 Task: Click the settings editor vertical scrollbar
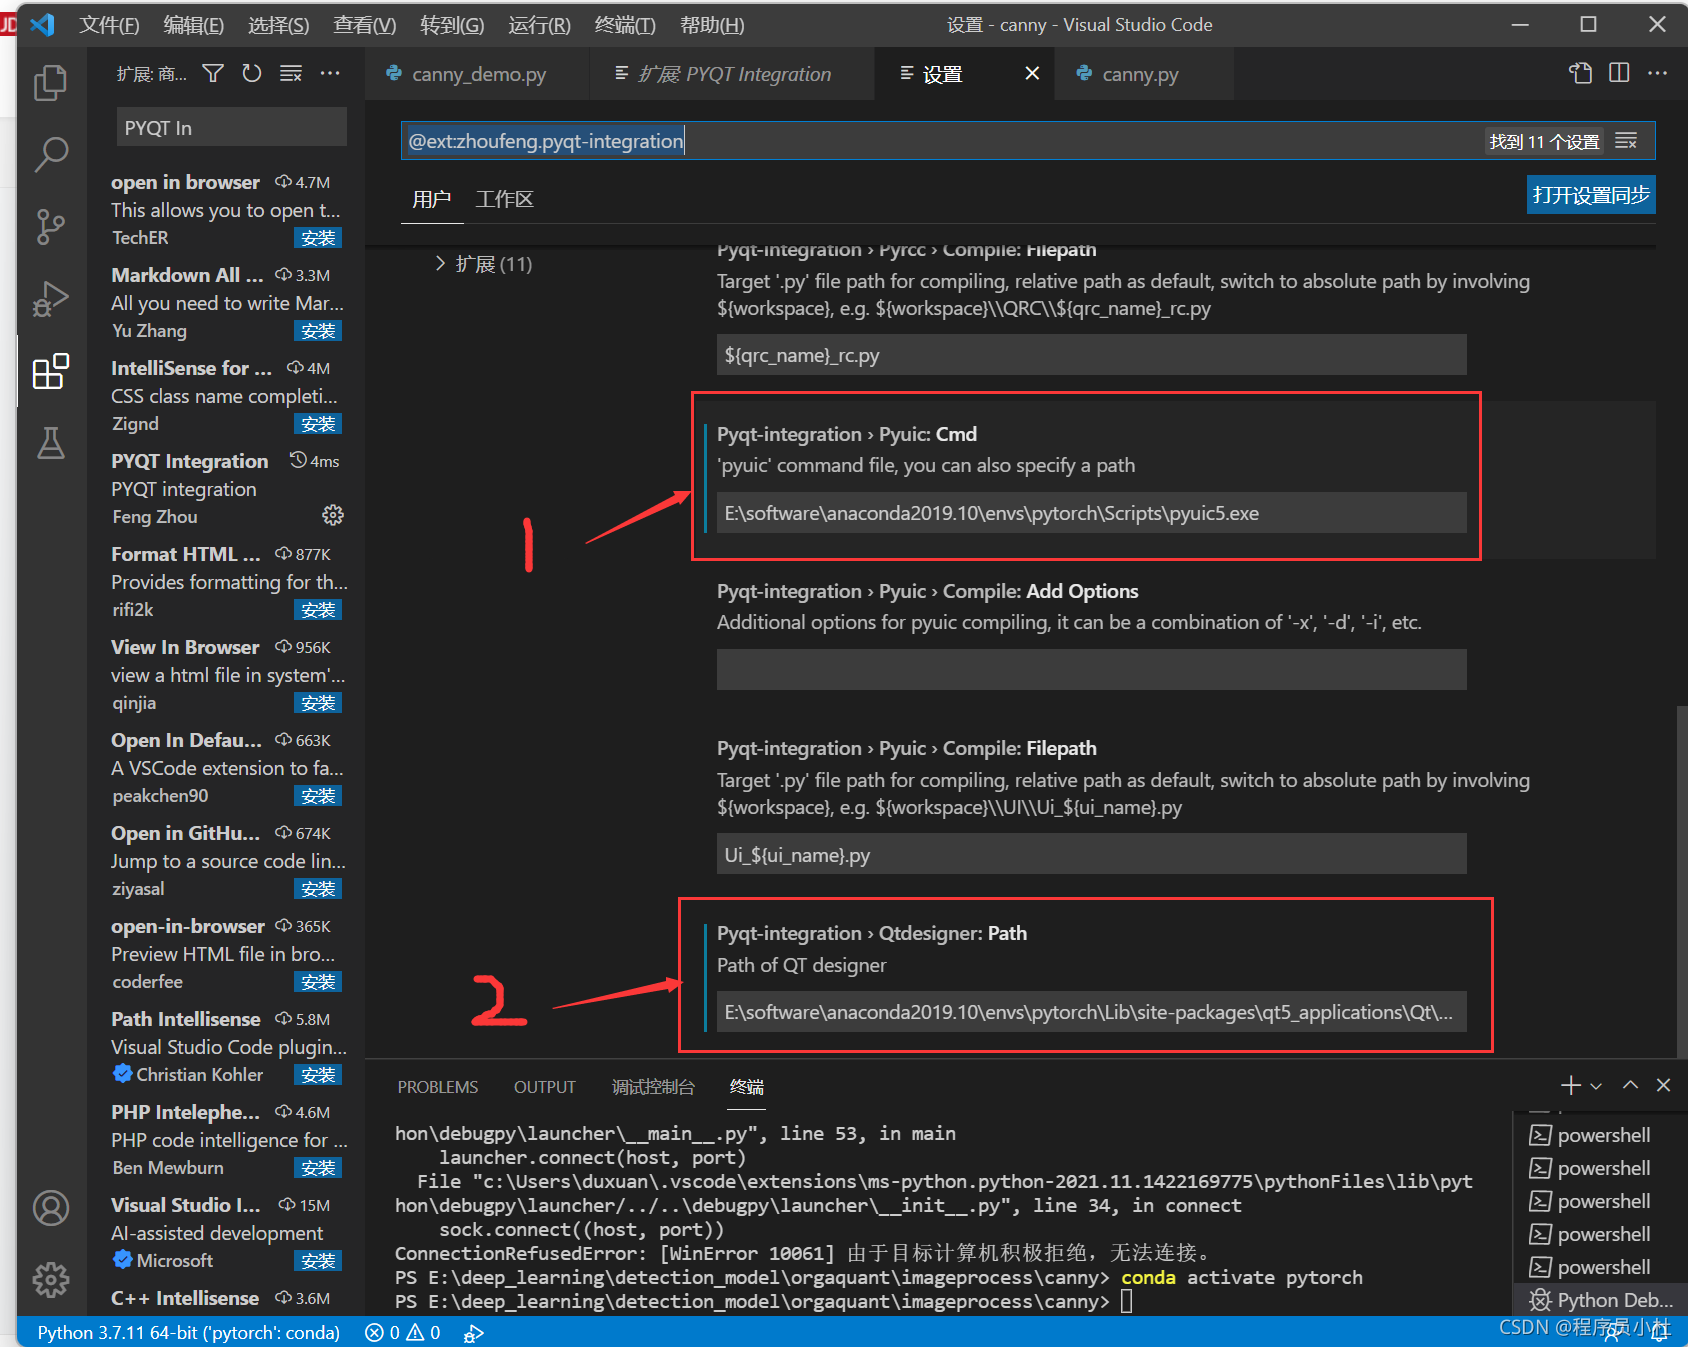pos(1681,880)
